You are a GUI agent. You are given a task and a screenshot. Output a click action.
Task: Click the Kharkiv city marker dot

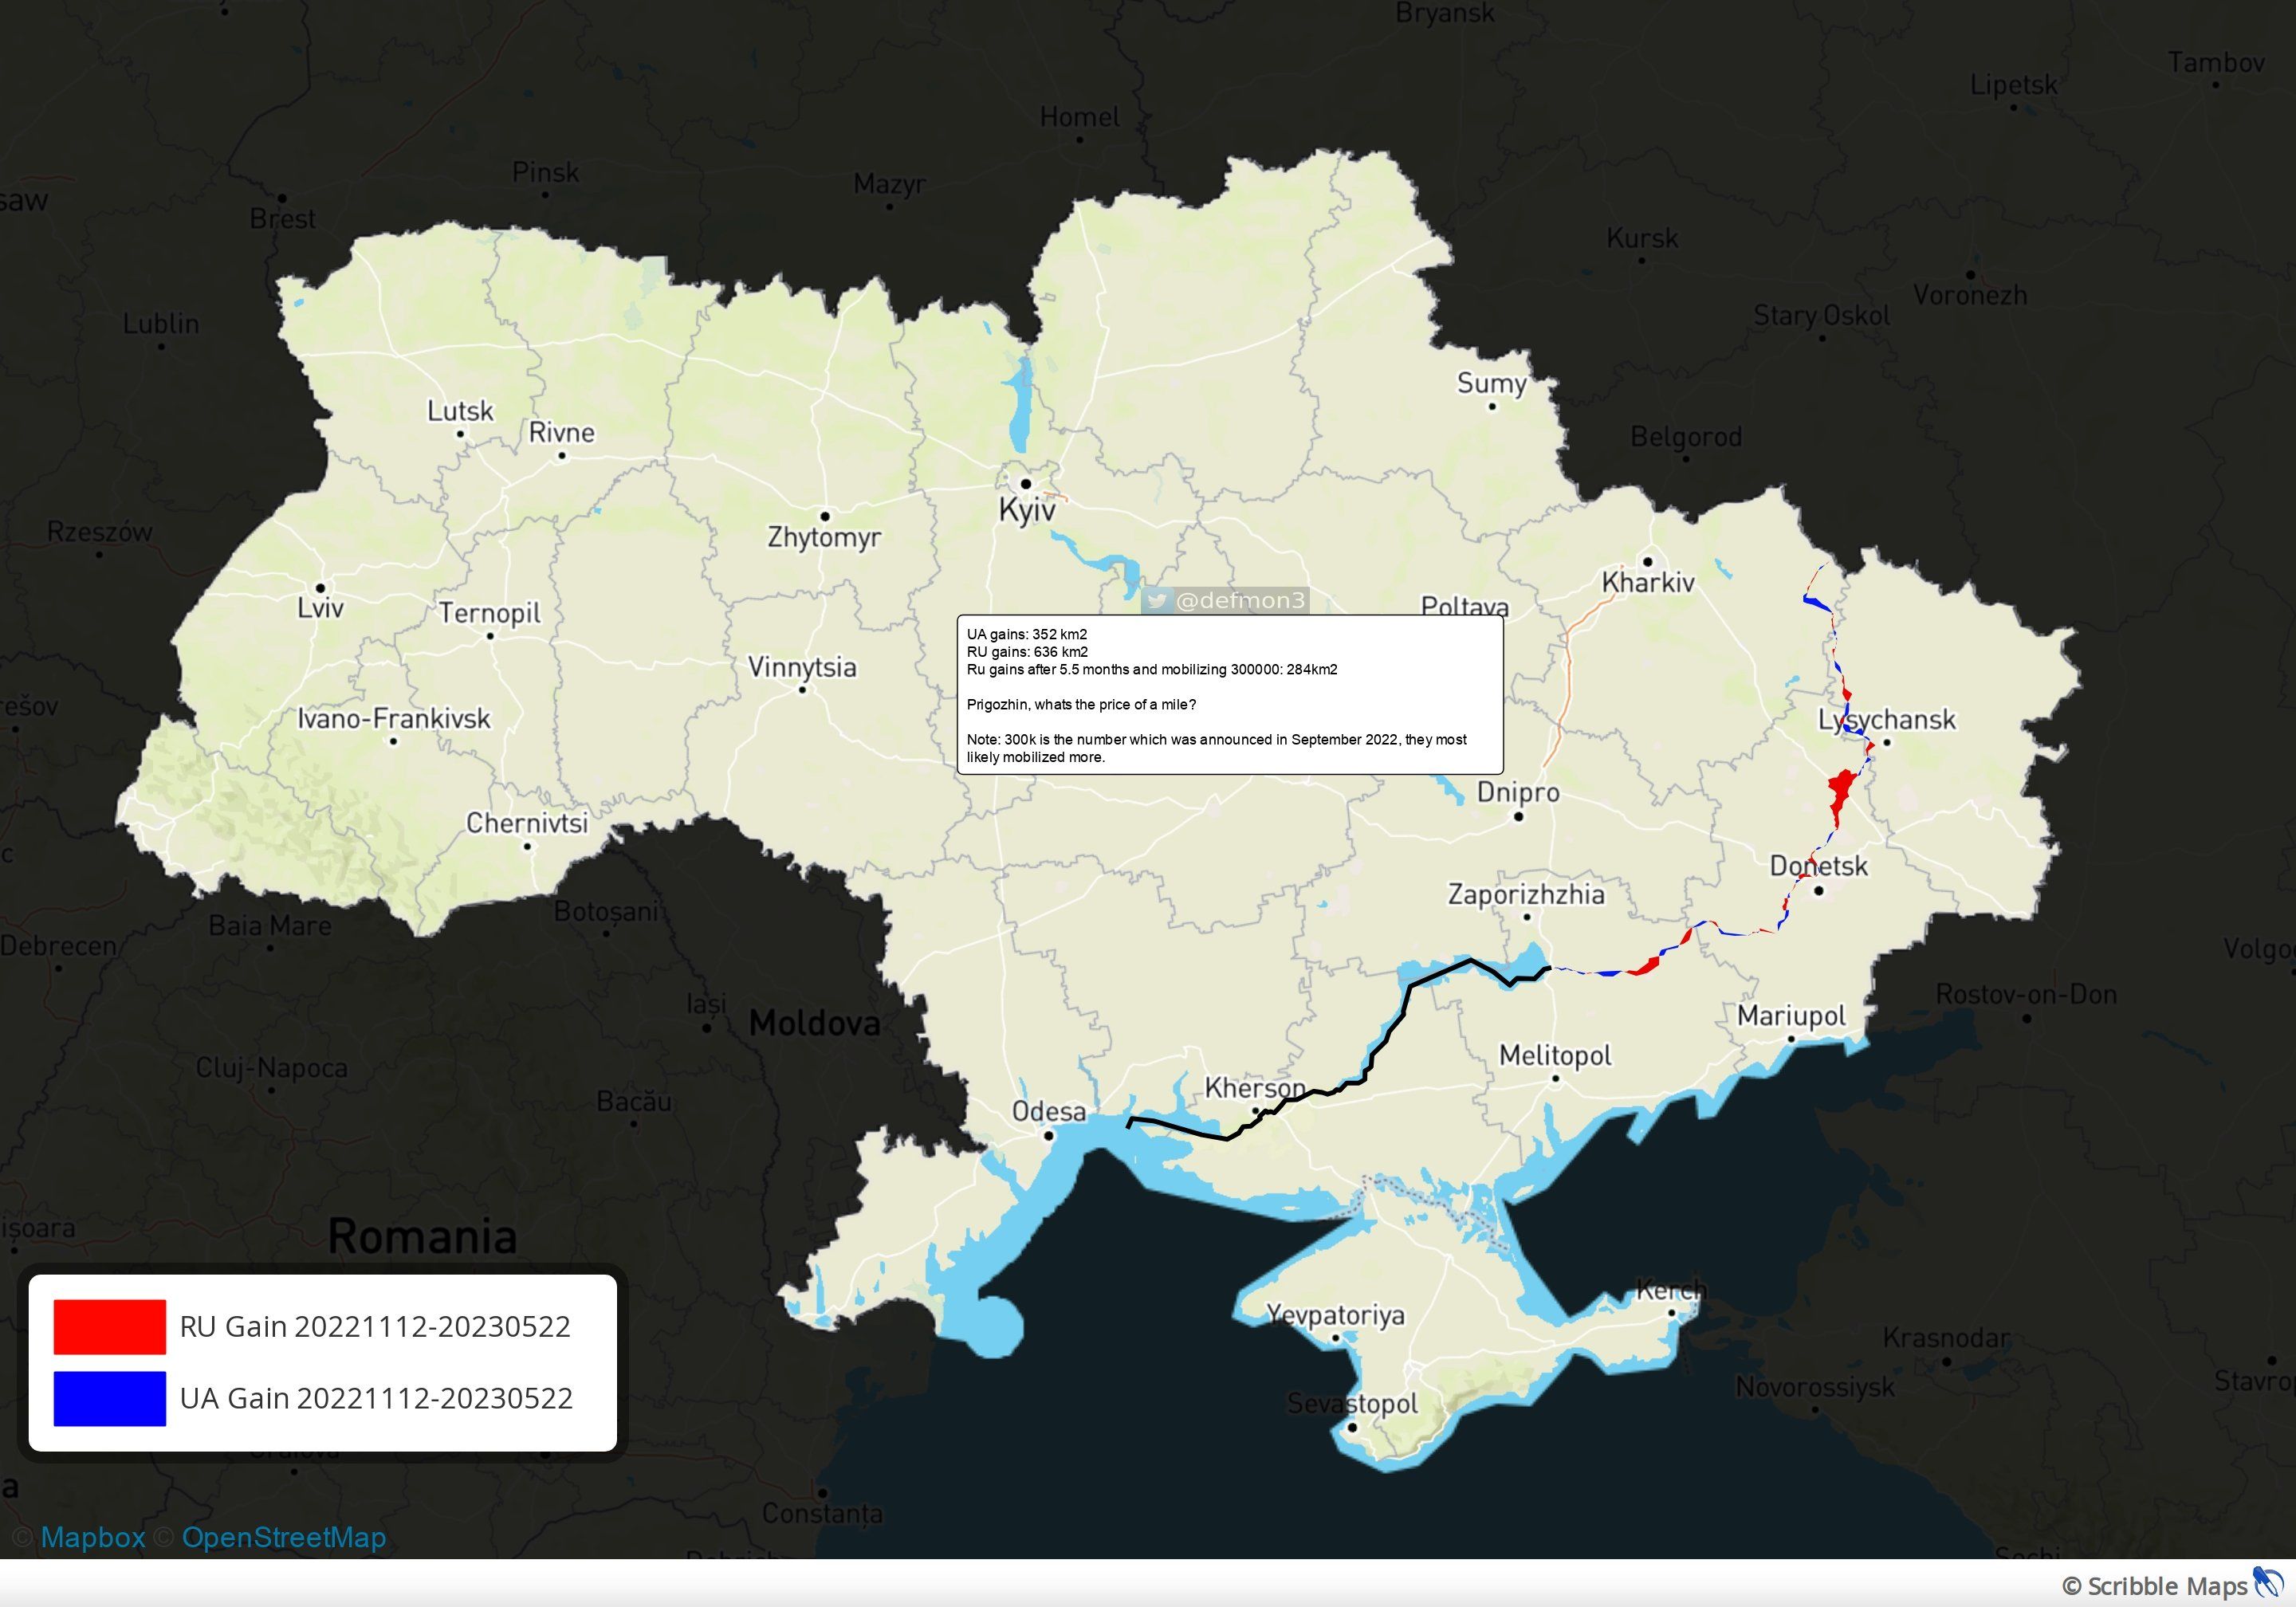pos(1648,561)
